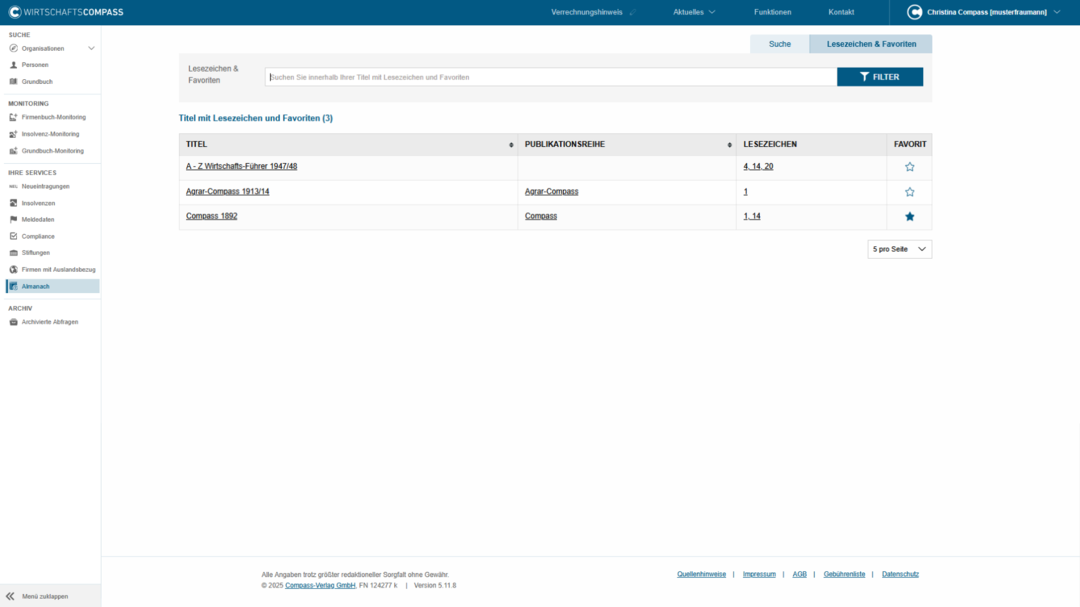This screenshot has width=1080, height=607.
Task: Select the Grundbuch icon in sidebar
Action: click(x=13, y=81)
